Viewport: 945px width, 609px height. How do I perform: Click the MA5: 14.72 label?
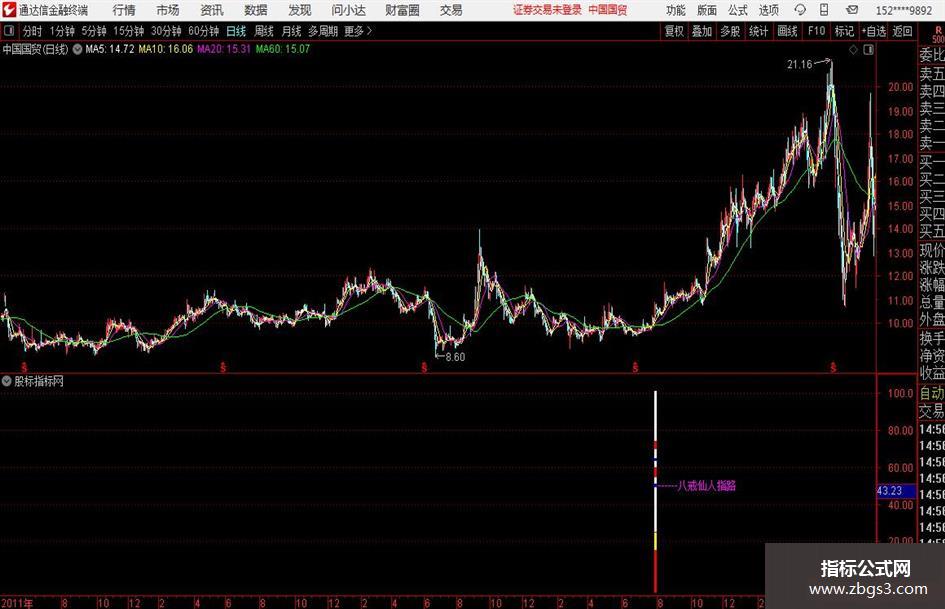point(110,49)
